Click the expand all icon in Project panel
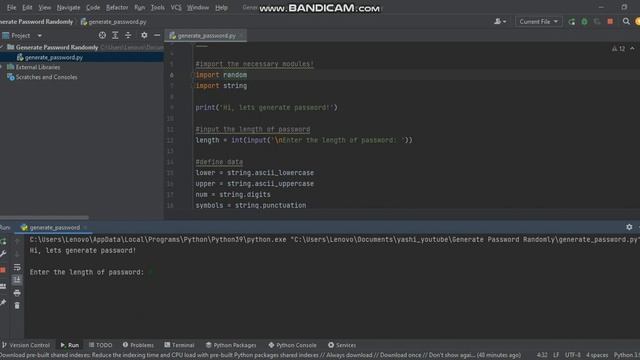 [x=115, y=36]
